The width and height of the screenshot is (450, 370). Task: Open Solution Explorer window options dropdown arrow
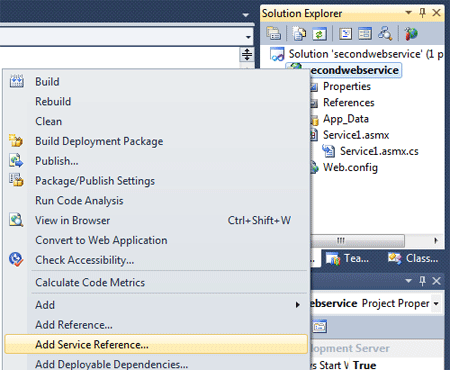coord(408,13)
